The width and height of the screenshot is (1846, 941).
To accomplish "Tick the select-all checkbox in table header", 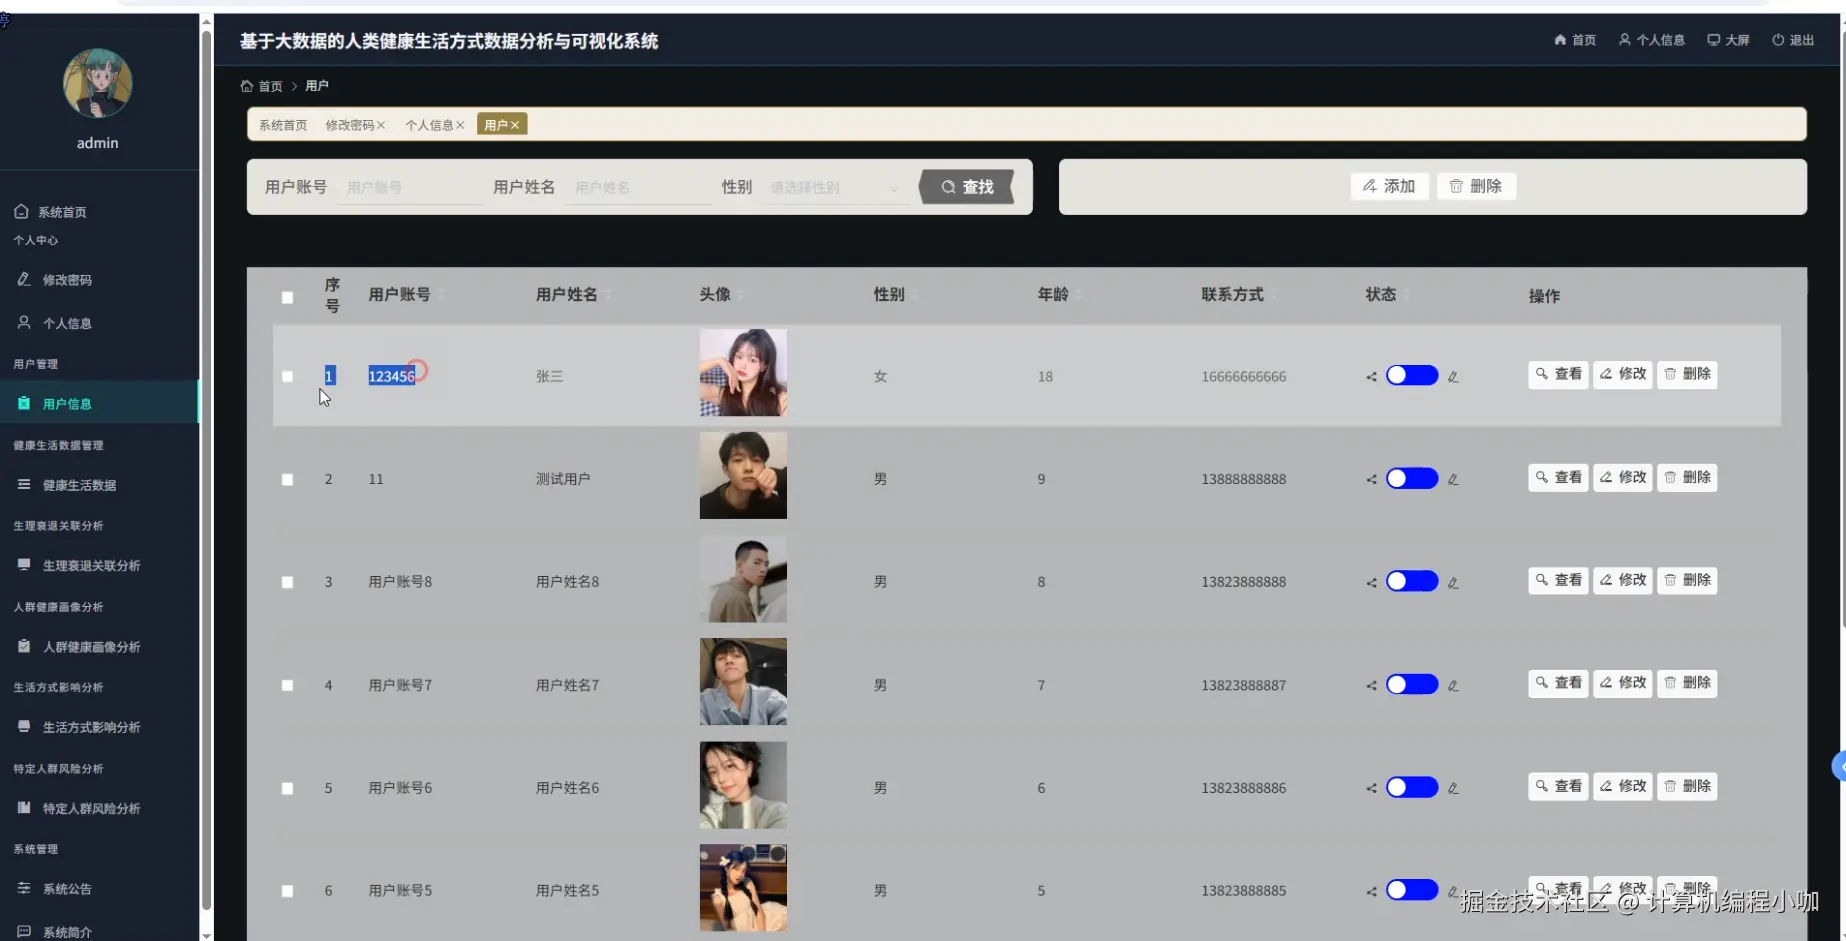I will (287, 297).
